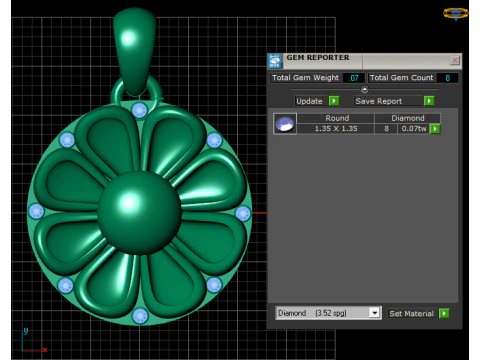Select the top gem on the pendant
480x360 pixels.
pyautogui.click(x=139, y=110)
